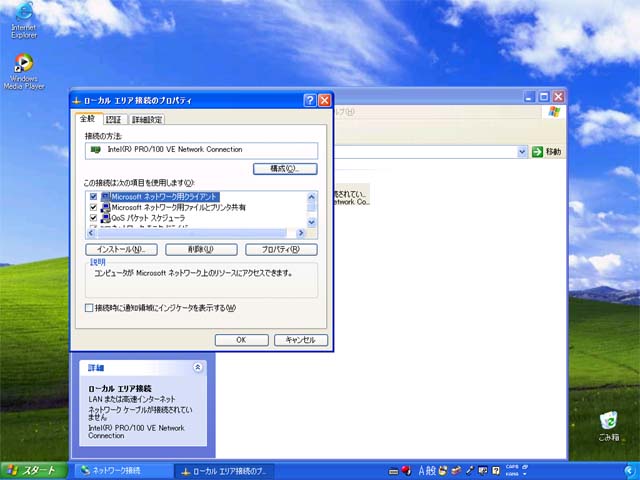Click the Intel(R) PRO/100 VE adapter name field
This screenshot has height=480, width=640.
click(x=201, y=150)
